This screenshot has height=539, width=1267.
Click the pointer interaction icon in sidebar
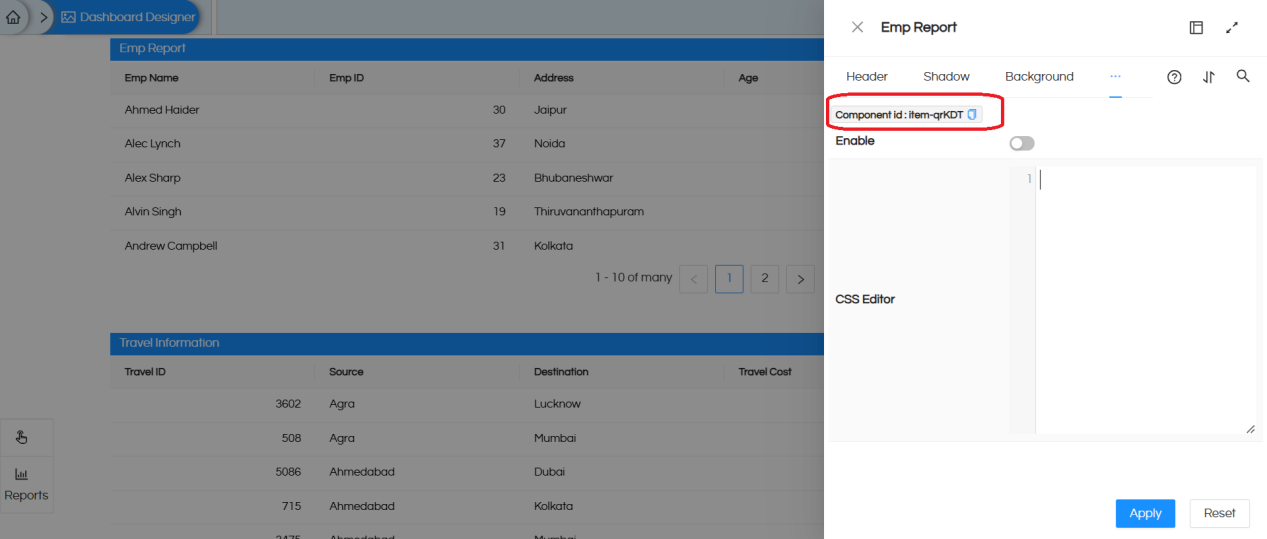21,437
